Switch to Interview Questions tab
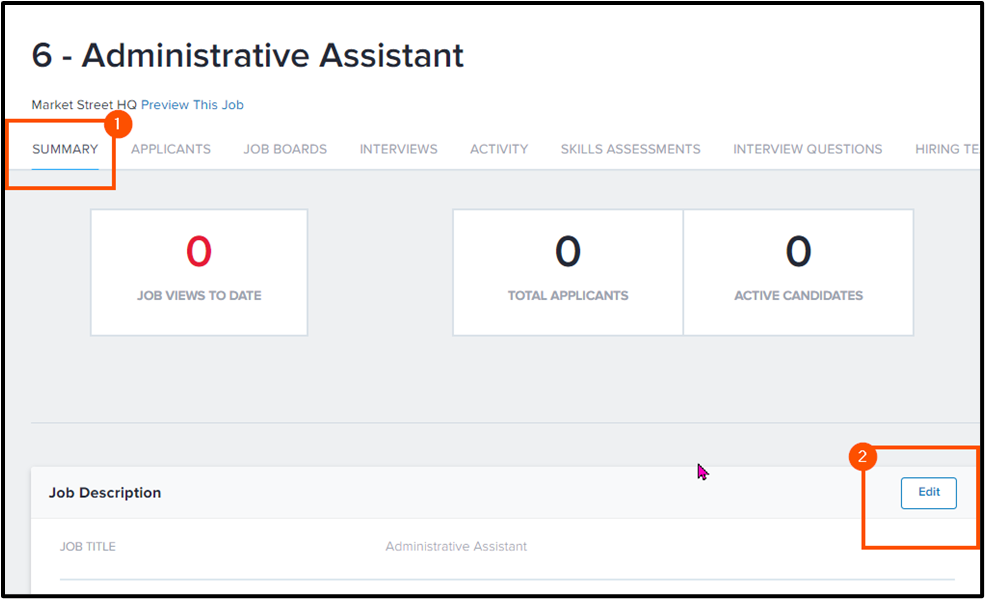The height and width of the screenshot is (599, 985). [807, 149]
